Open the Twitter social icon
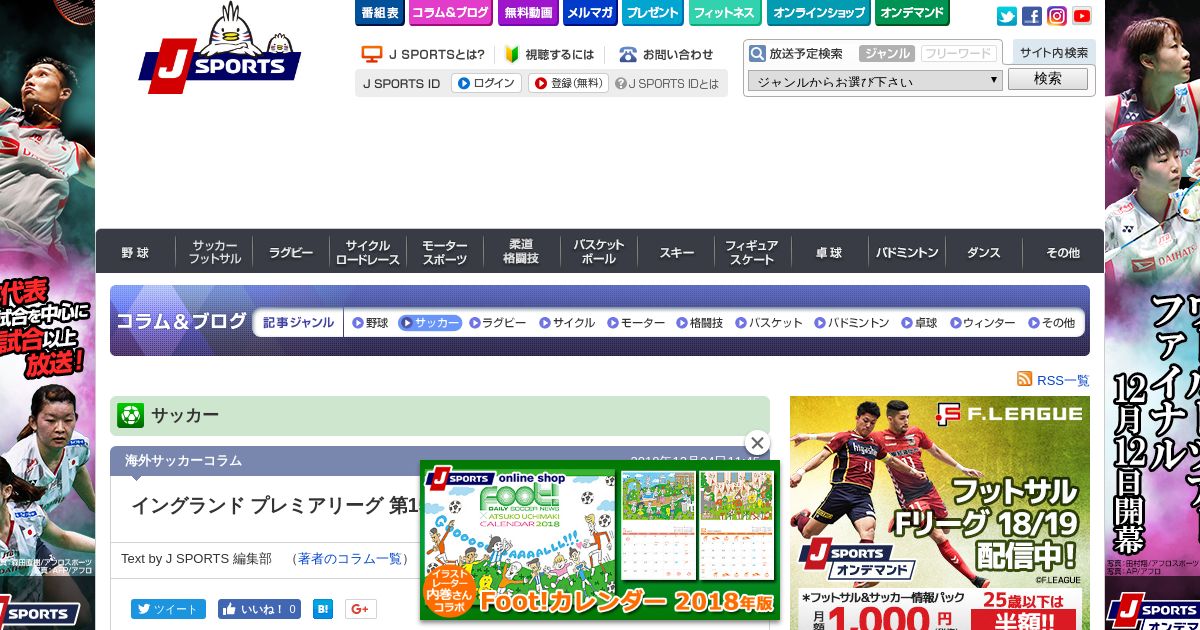The height and width of the screenshot is (630, 1200). coord(1007,16)
